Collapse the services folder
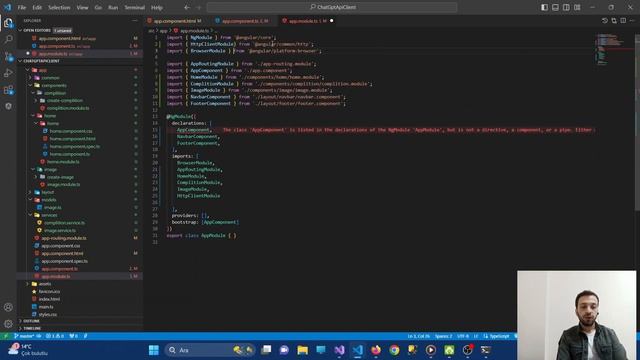This screenshot has width=640, height=360. tap(49, 215)
